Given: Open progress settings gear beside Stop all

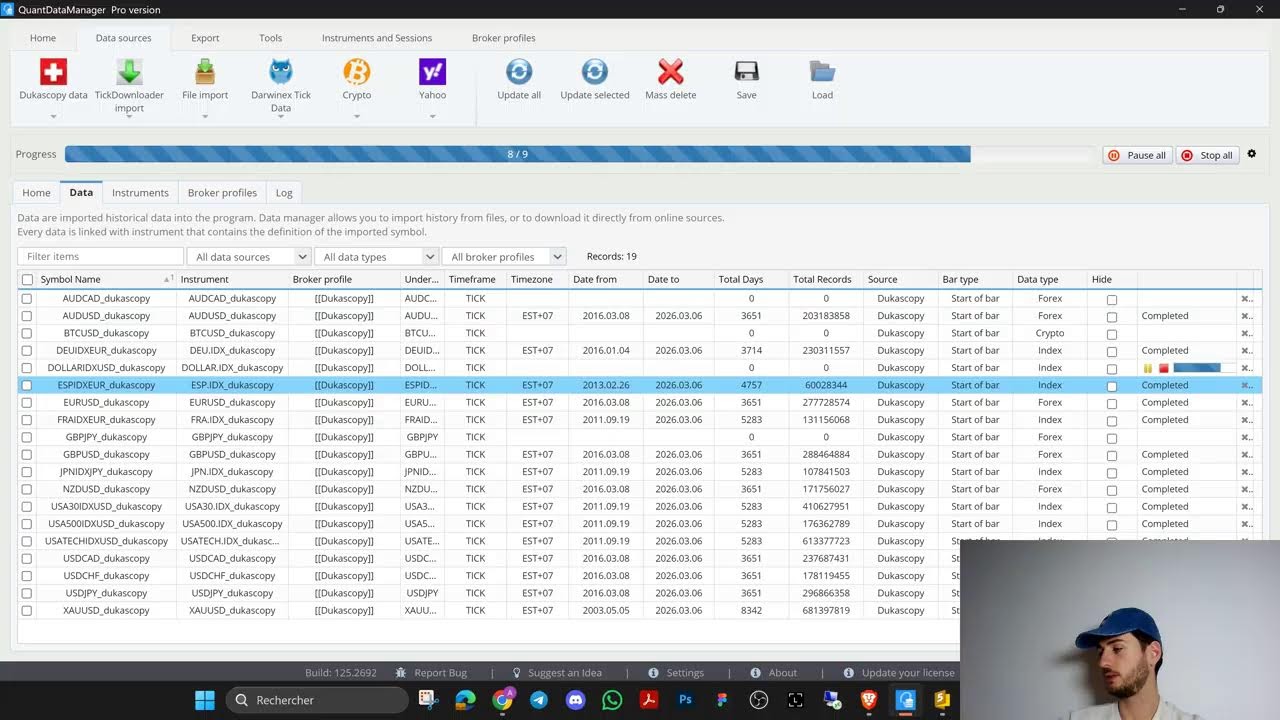Looking at the screenshot, I should [x=1251, y=154].
